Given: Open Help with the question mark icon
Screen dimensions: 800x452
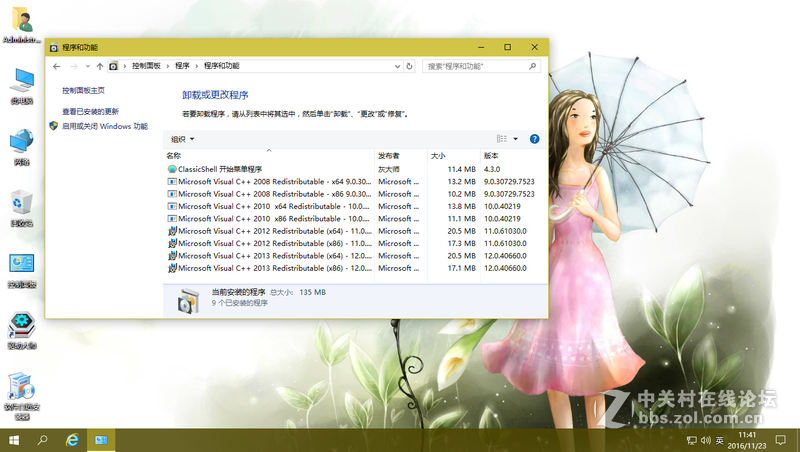Looking at the screenshot, I should pyautogui.click(x=534, y=139).
